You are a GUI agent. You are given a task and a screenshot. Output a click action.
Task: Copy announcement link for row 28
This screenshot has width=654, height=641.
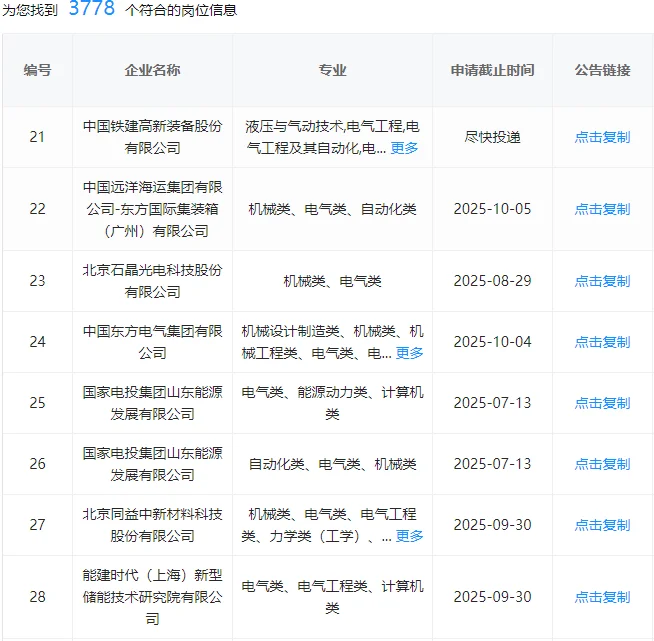(x=602, y=597)
